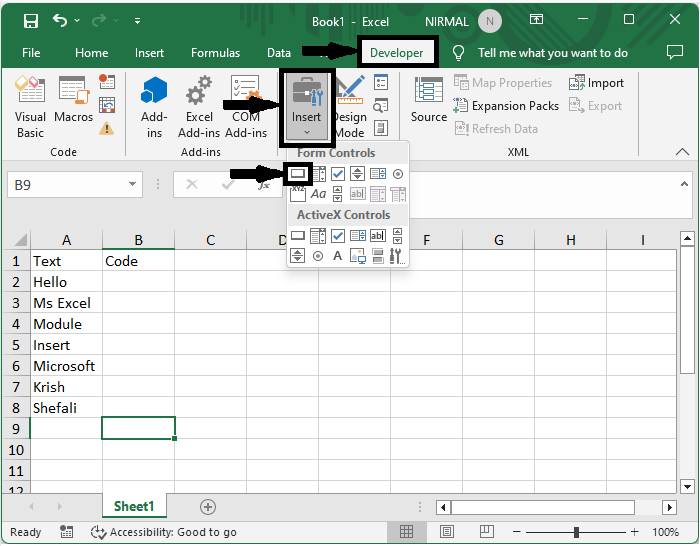The image size is (700, 546).
Task: Open Excel Add-ins manager
Action: 199,107
